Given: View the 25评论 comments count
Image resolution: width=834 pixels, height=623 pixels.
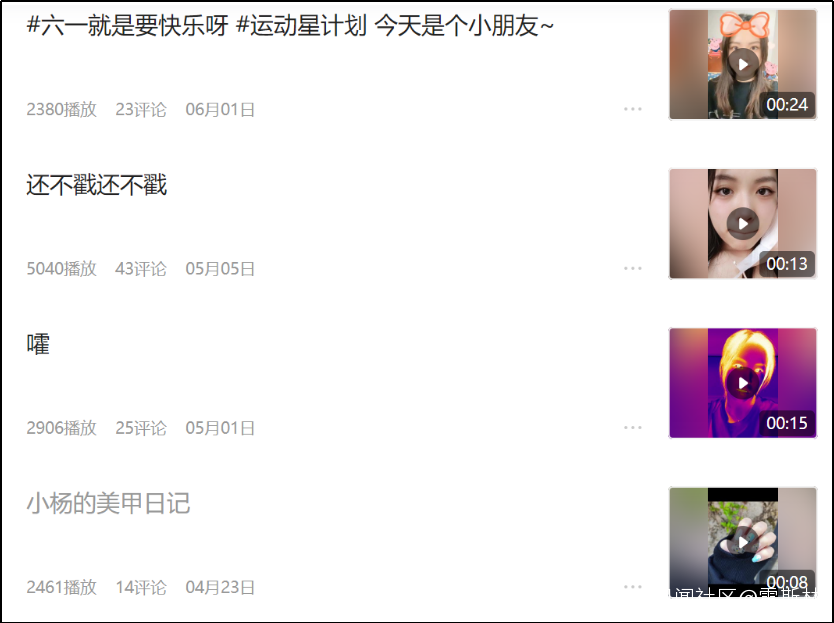Looking at the screenshot, I should click(141, 428).
